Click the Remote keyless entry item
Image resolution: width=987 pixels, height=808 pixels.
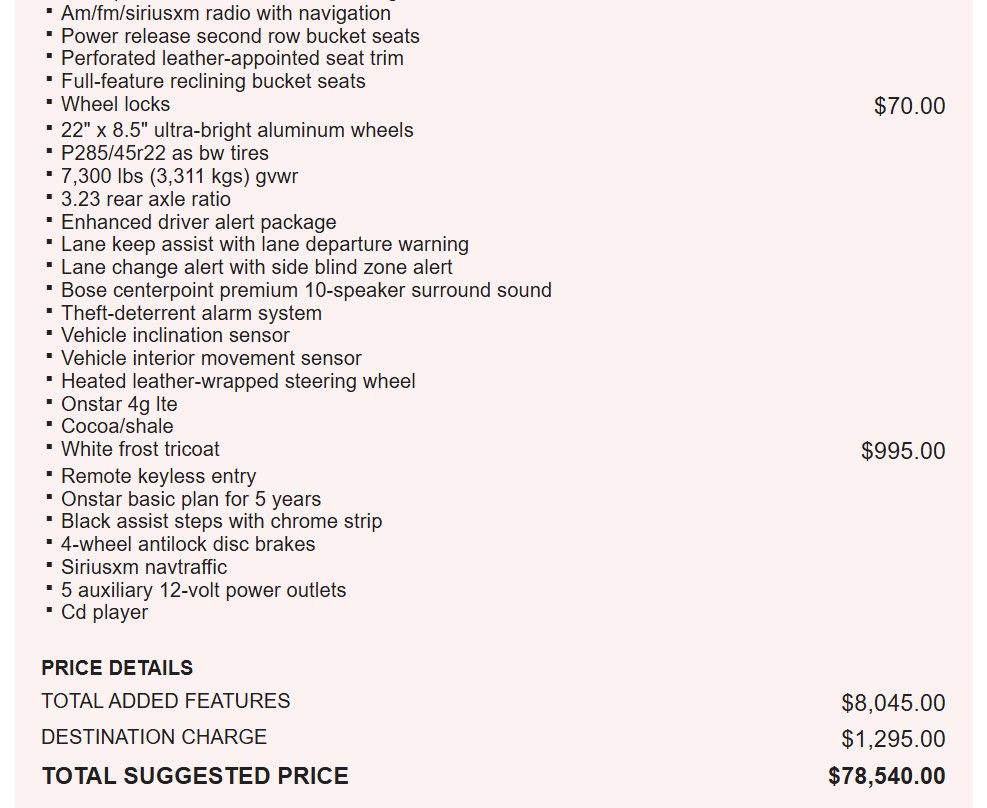[158, 476]
